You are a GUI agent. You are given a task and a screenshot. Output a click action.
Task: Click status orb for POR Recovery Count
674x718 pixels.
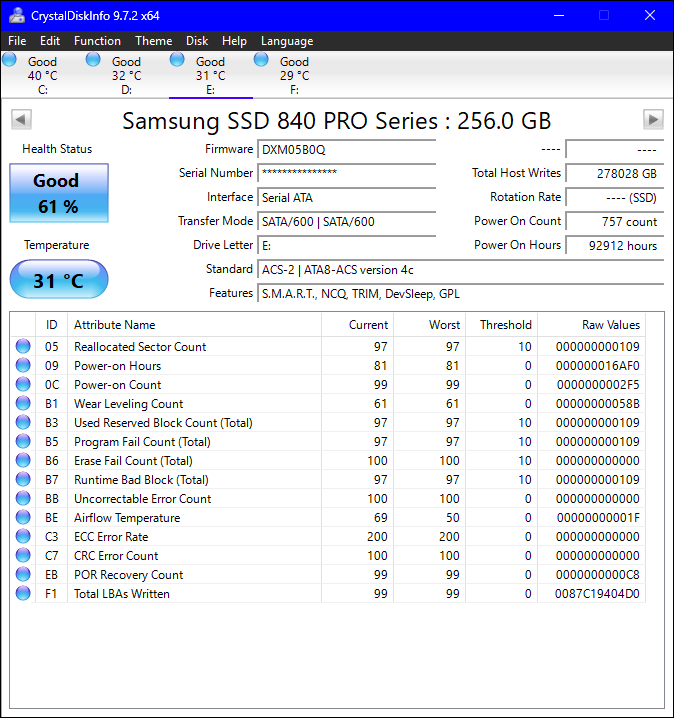(23, 574)
